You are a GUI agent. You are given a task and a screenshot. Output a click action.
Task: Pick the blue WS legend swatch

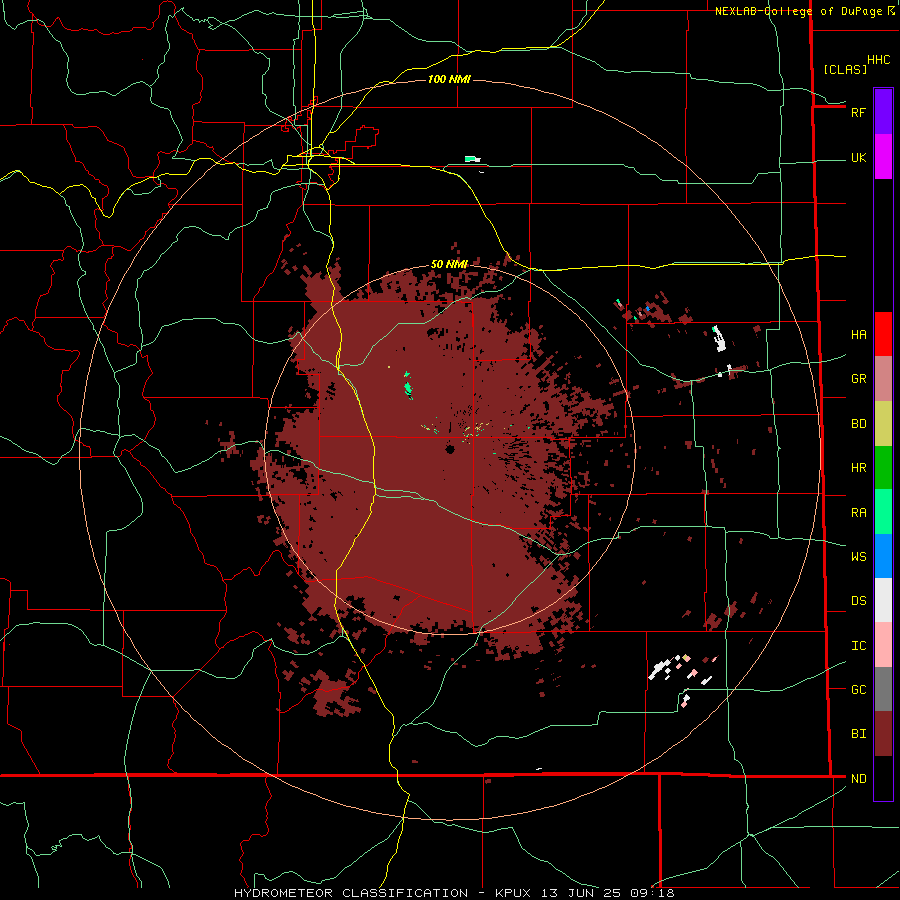click(883, 556)
